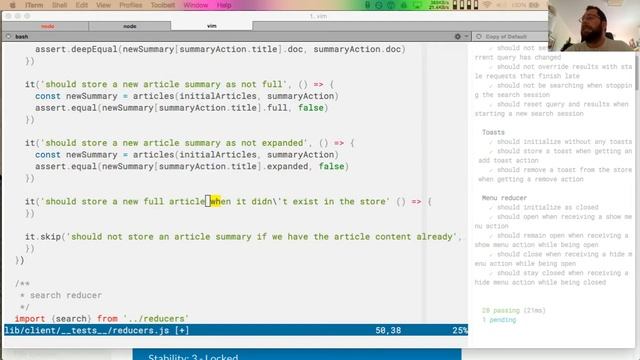Click the 'search reducer' comment line
This screenshot has width=640, height=360.
61,295
